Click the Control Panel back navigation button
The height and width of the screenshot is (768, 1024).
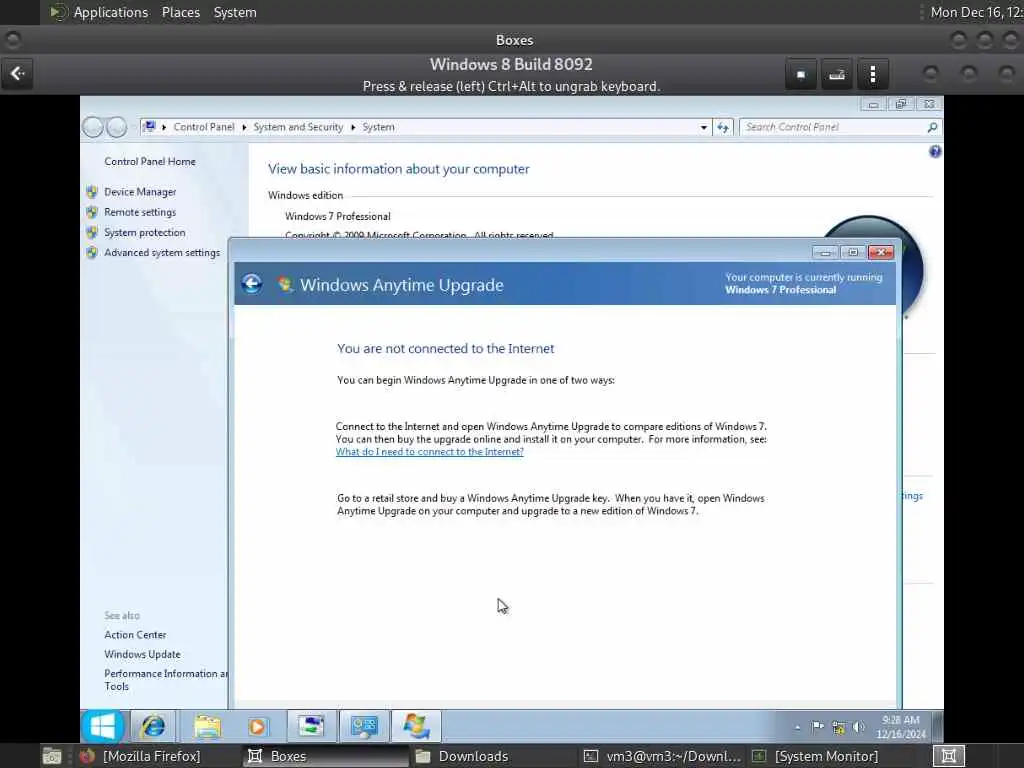pos(93,127)
